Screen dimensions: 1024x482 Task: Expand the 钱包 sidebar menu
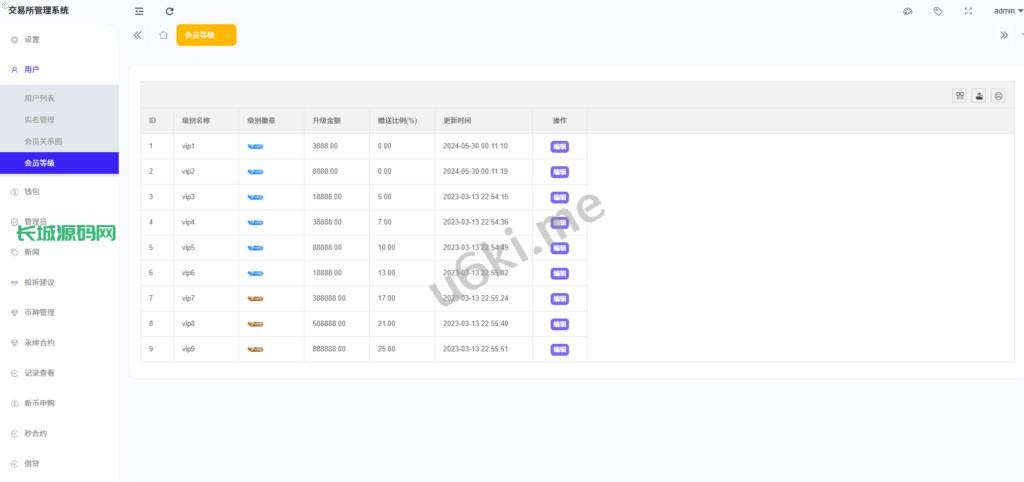coord(32,191)
